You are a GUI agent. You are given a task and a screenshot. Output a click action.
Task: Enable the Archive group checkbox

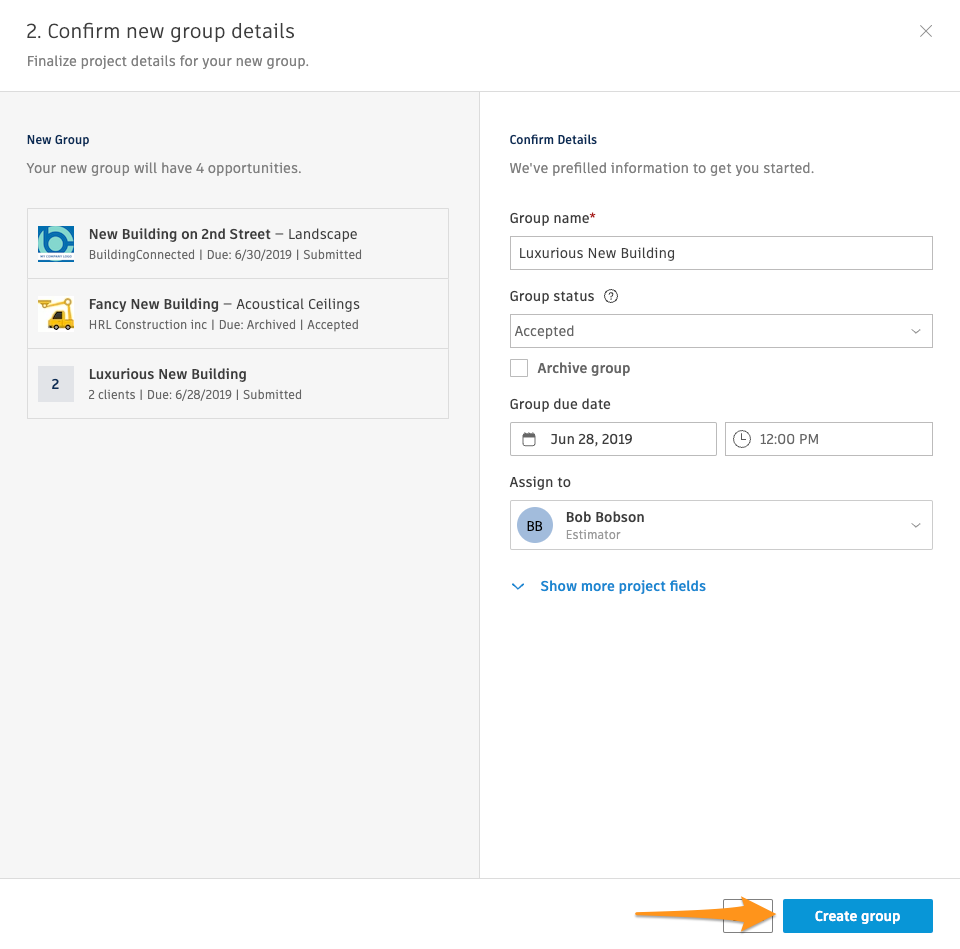point(519,368)
